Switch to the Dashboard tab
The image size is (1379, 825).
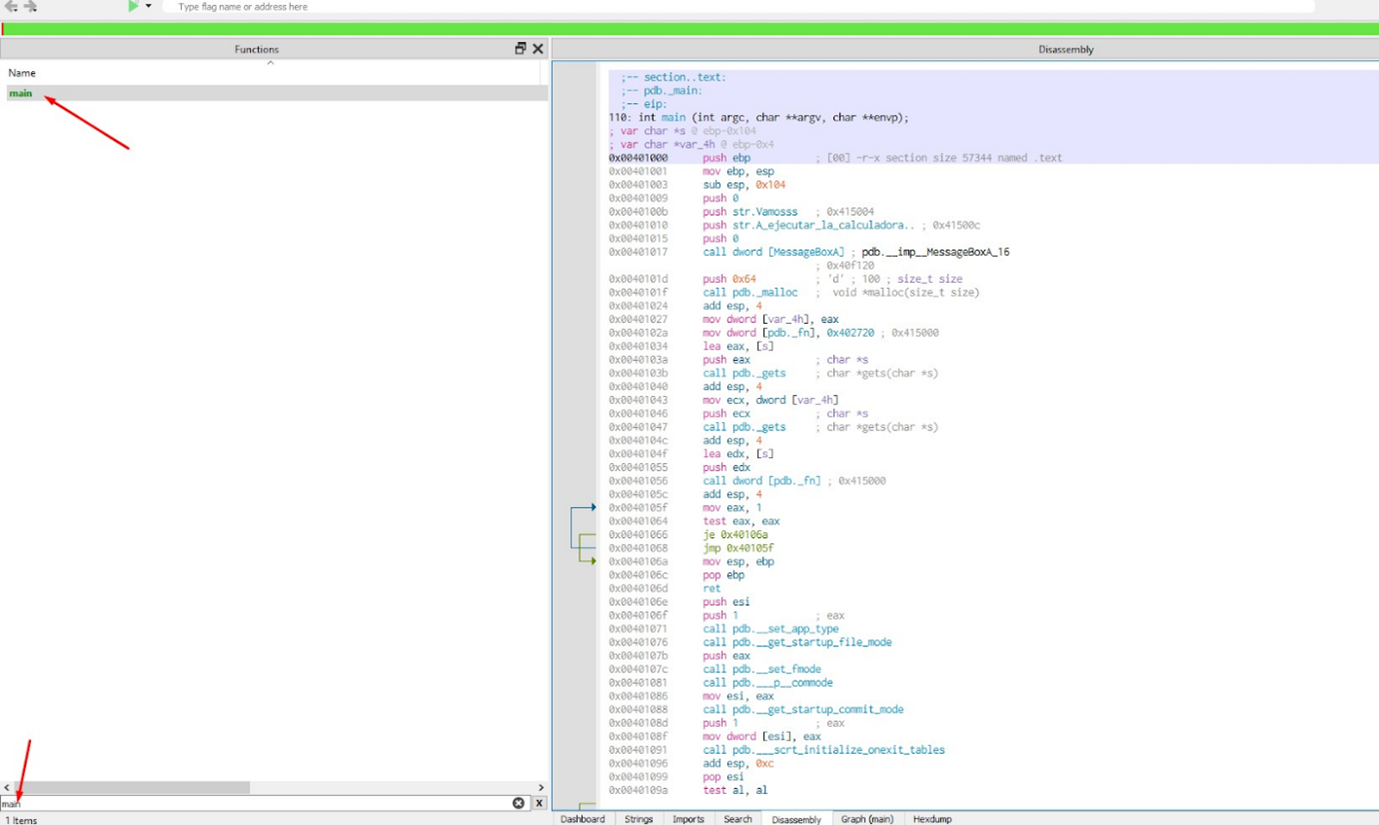(582, 819)
